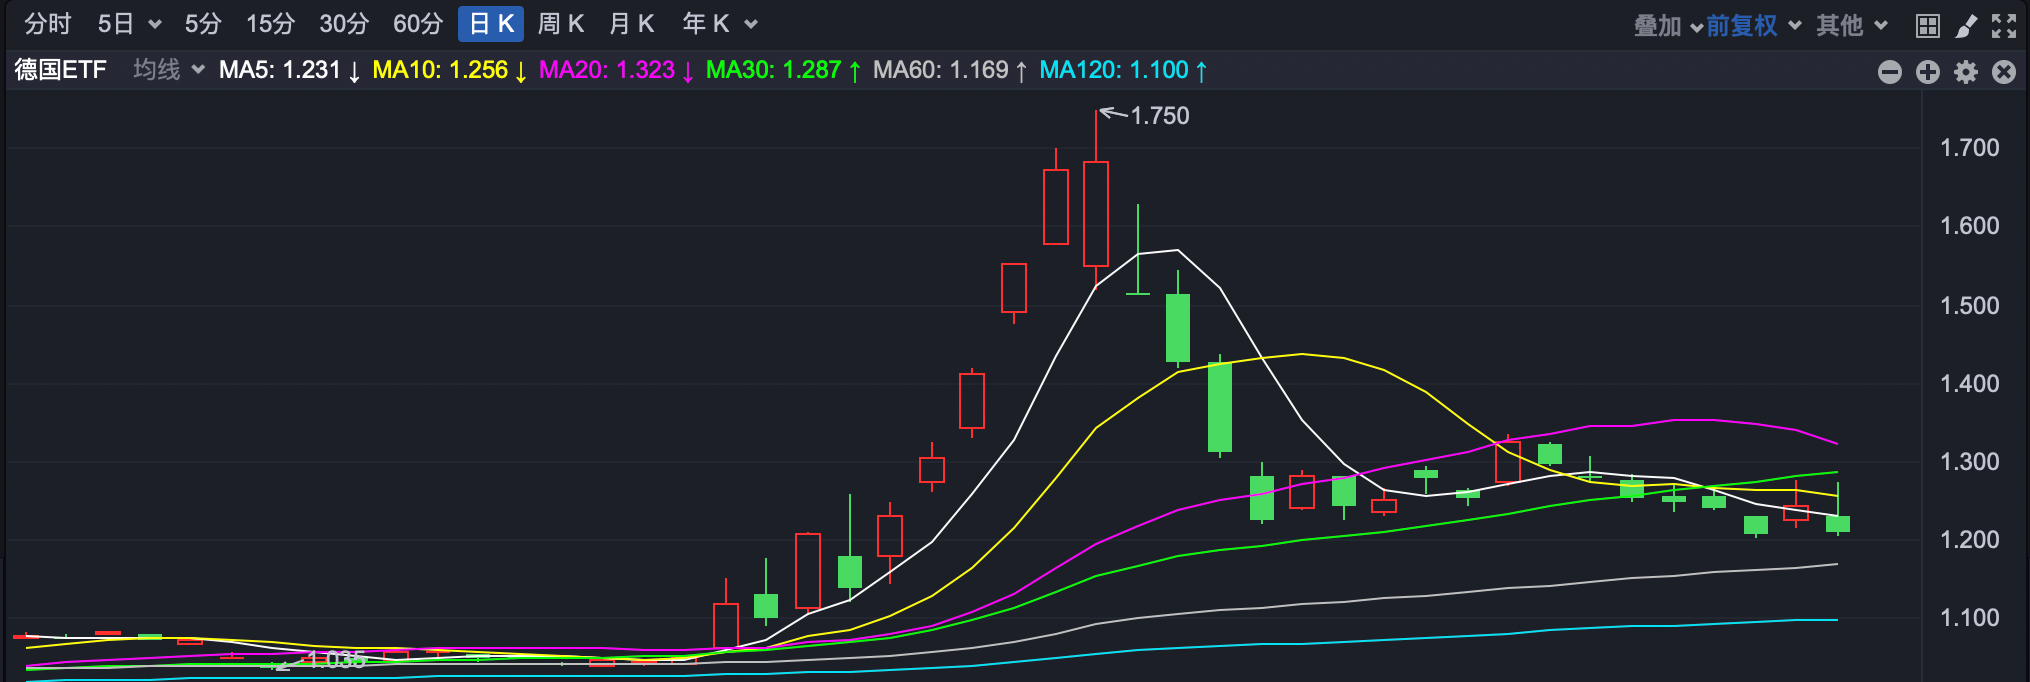Click the 1.750 high price marker
2030x682 pixels.
point(1160,116)
